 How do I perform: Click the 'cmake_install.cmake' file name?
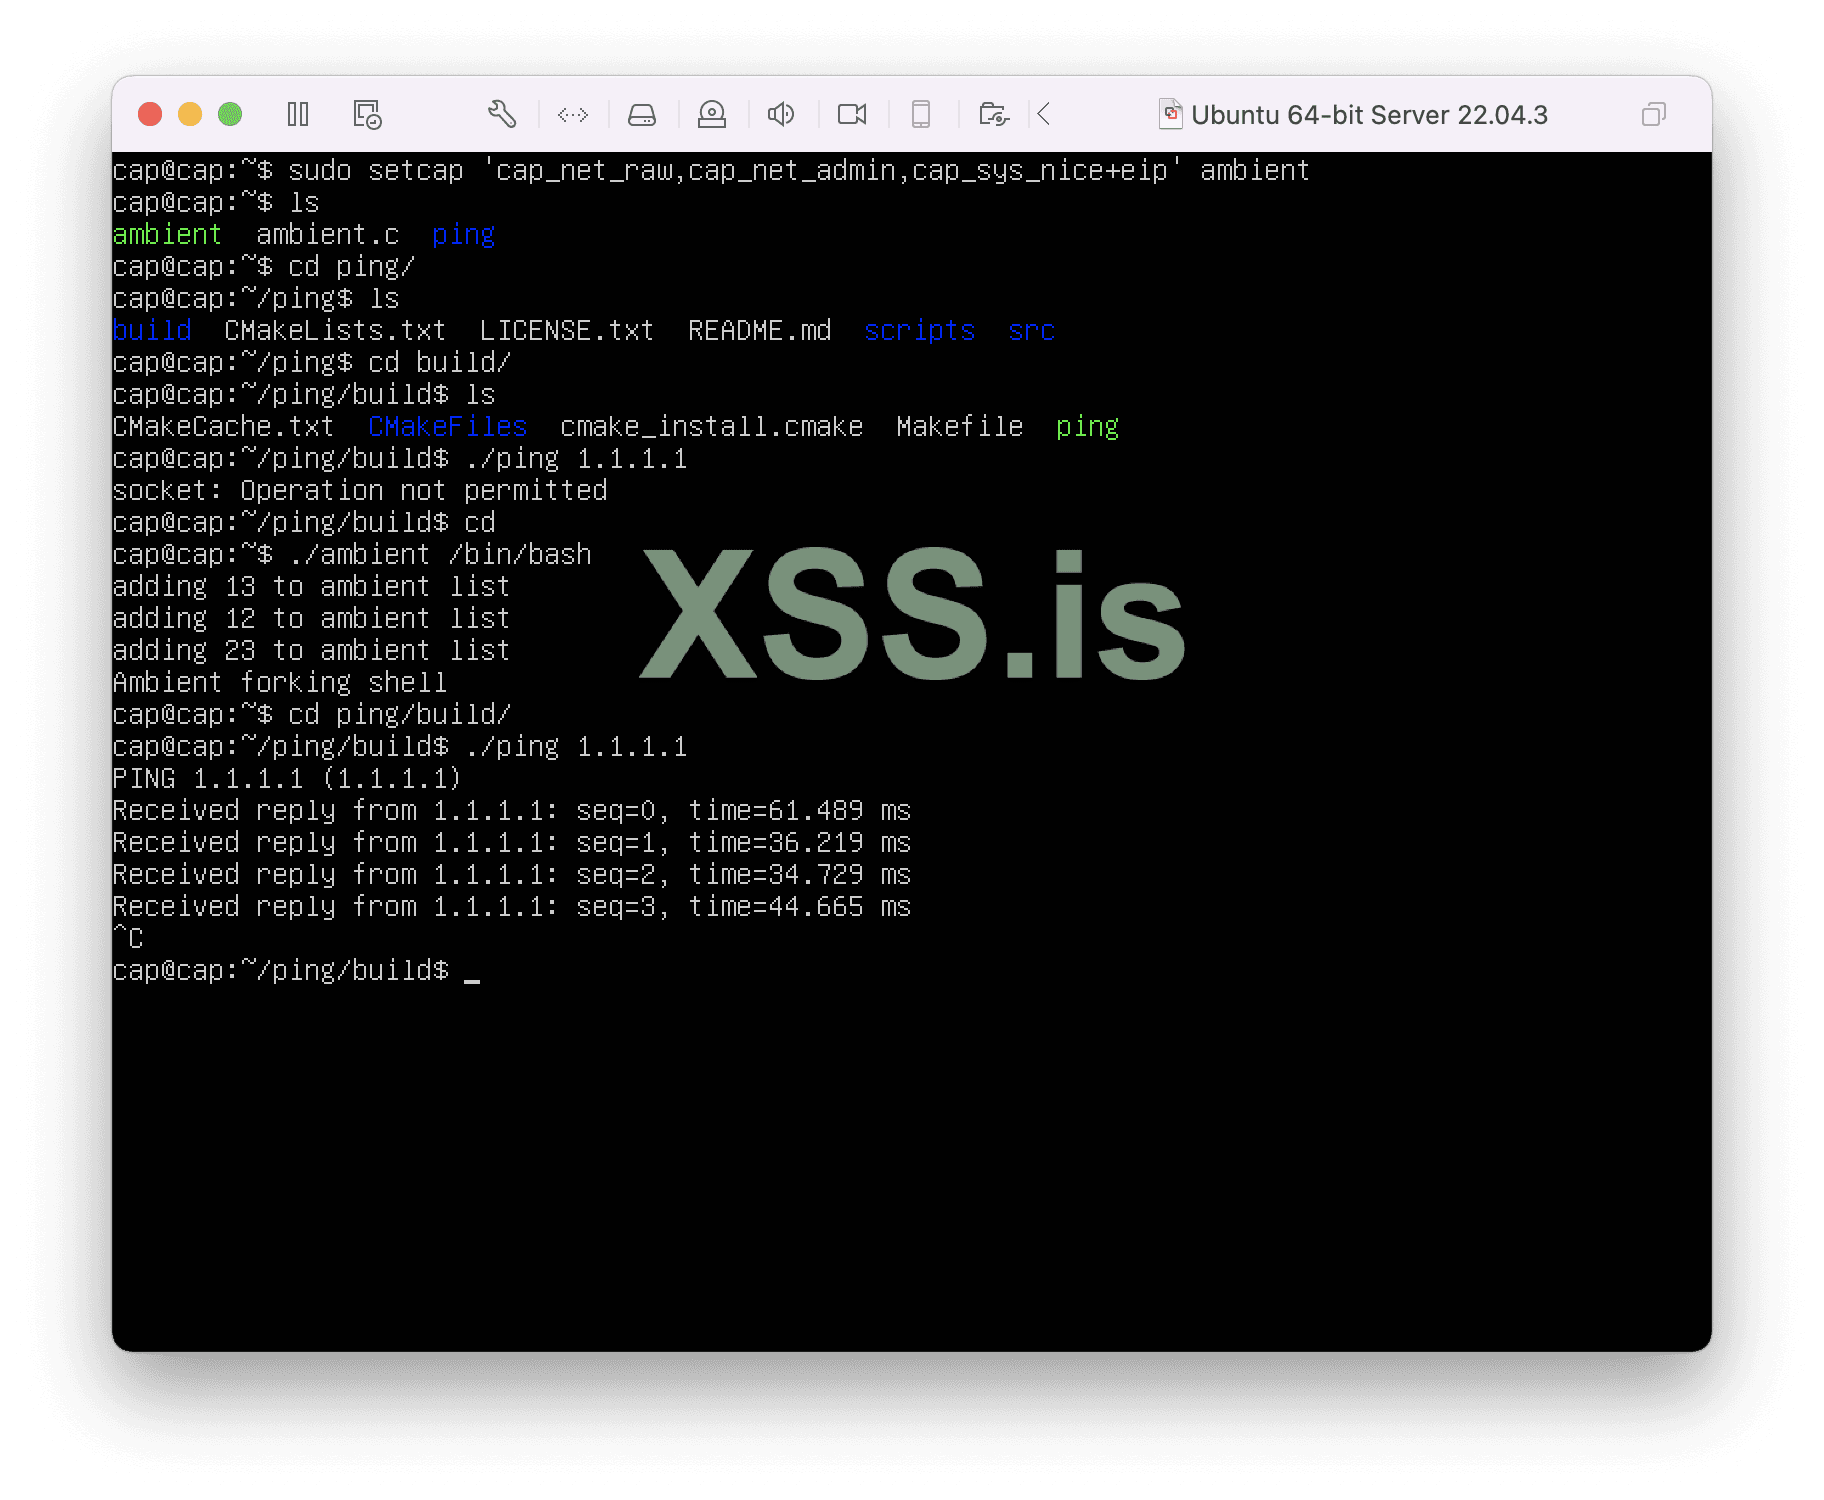(x=711, y=427)
